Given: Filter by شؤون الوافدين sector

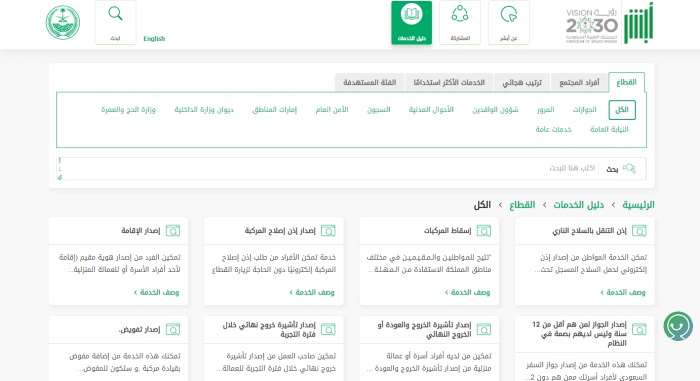Looking at the screenshot, I should [495, 110].
